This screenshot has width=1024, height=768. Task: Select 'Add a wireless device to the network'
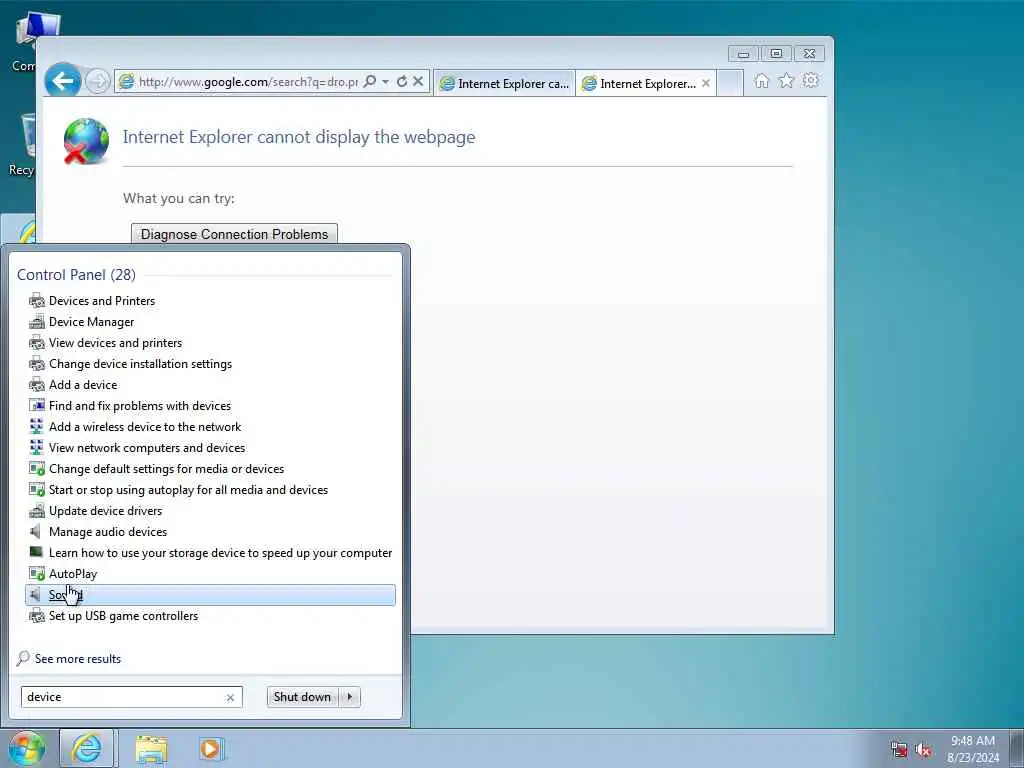click(145, 426)
